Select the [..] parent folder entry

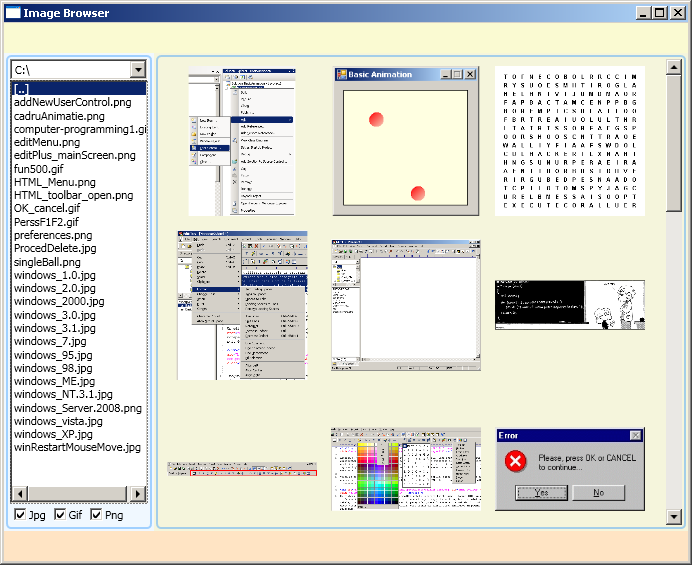(x=21, y=89)
